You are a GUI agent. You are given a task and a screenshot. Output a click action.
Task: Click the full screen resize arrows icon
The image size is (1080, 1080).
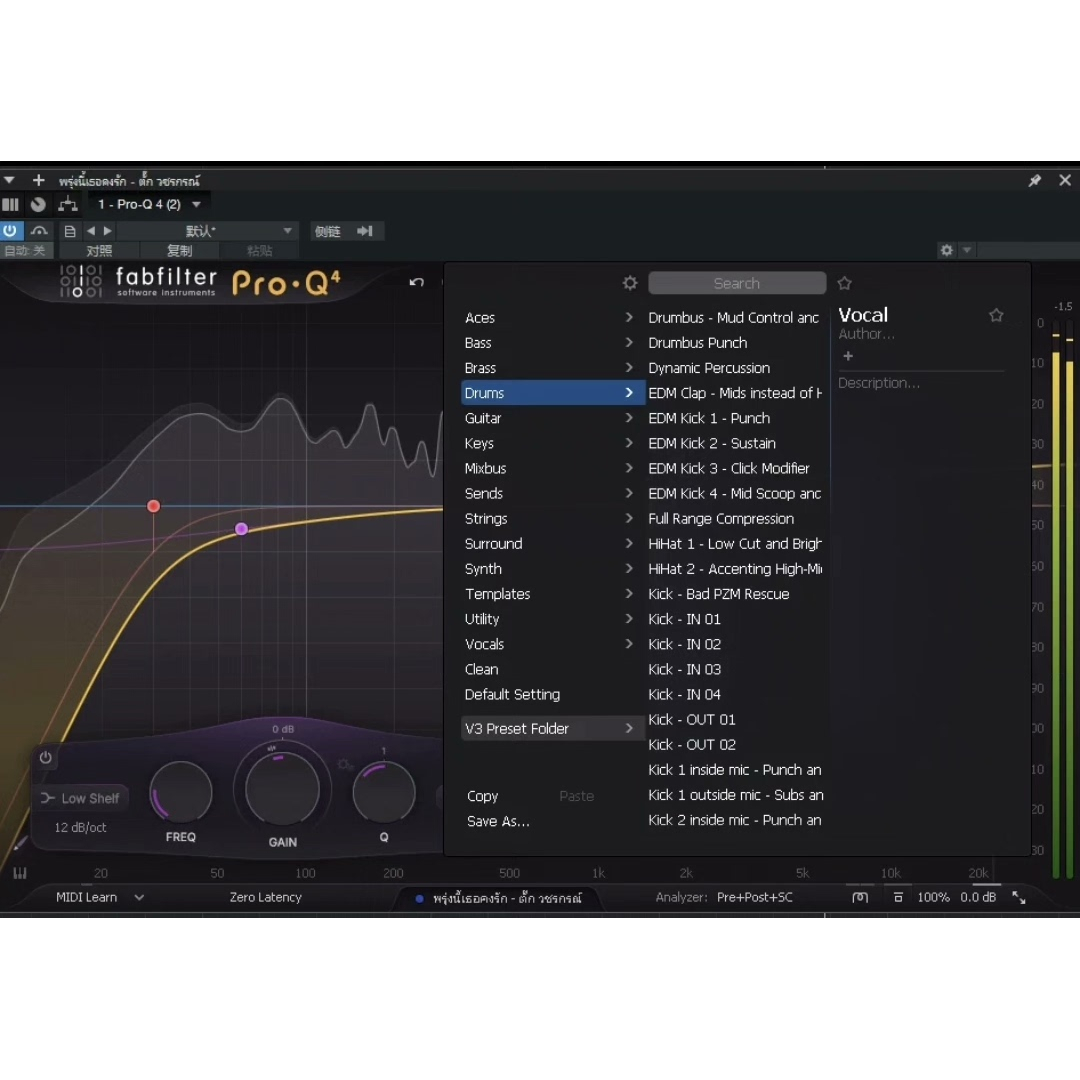(1019, 897)
